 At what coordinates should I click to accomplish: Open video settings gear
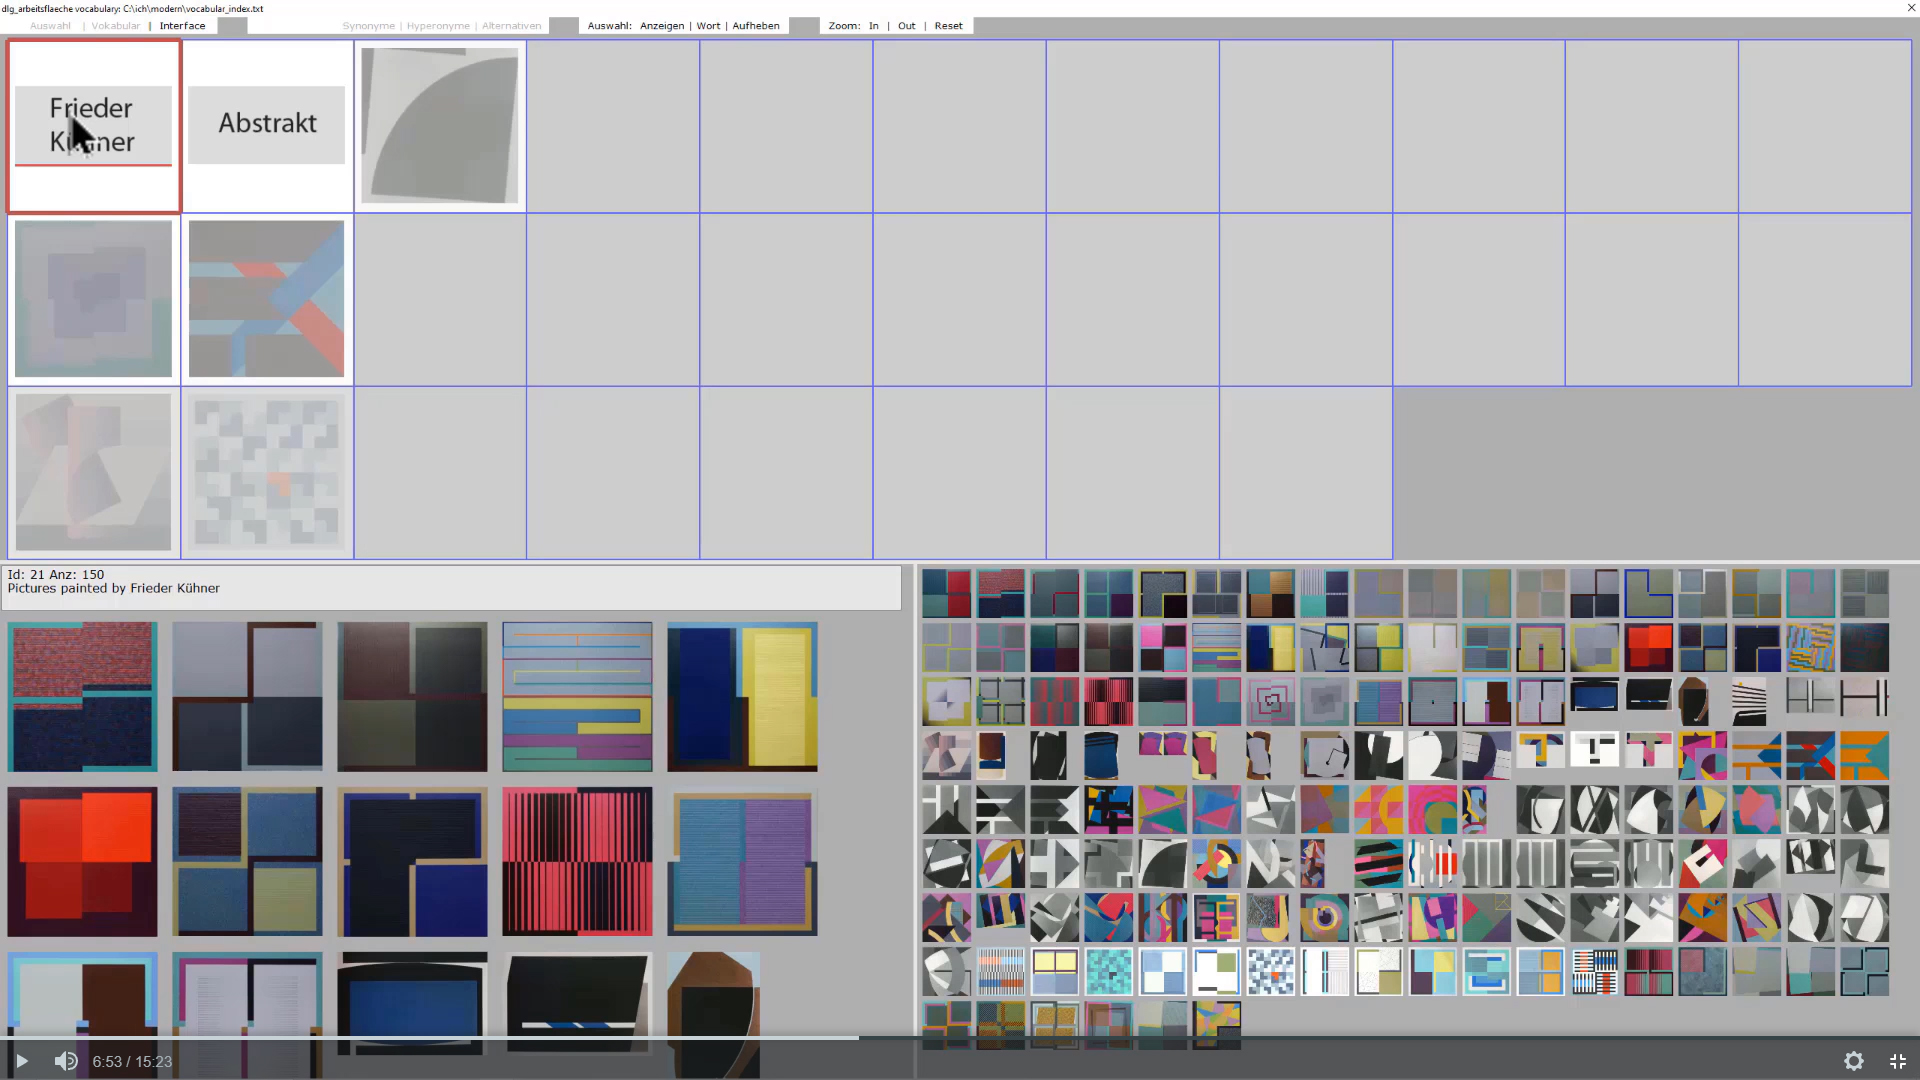click(x=1853, y=1061)
